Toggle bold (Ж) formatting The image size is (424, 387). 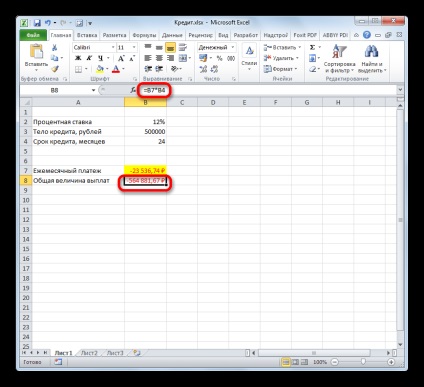pos(78,58)
